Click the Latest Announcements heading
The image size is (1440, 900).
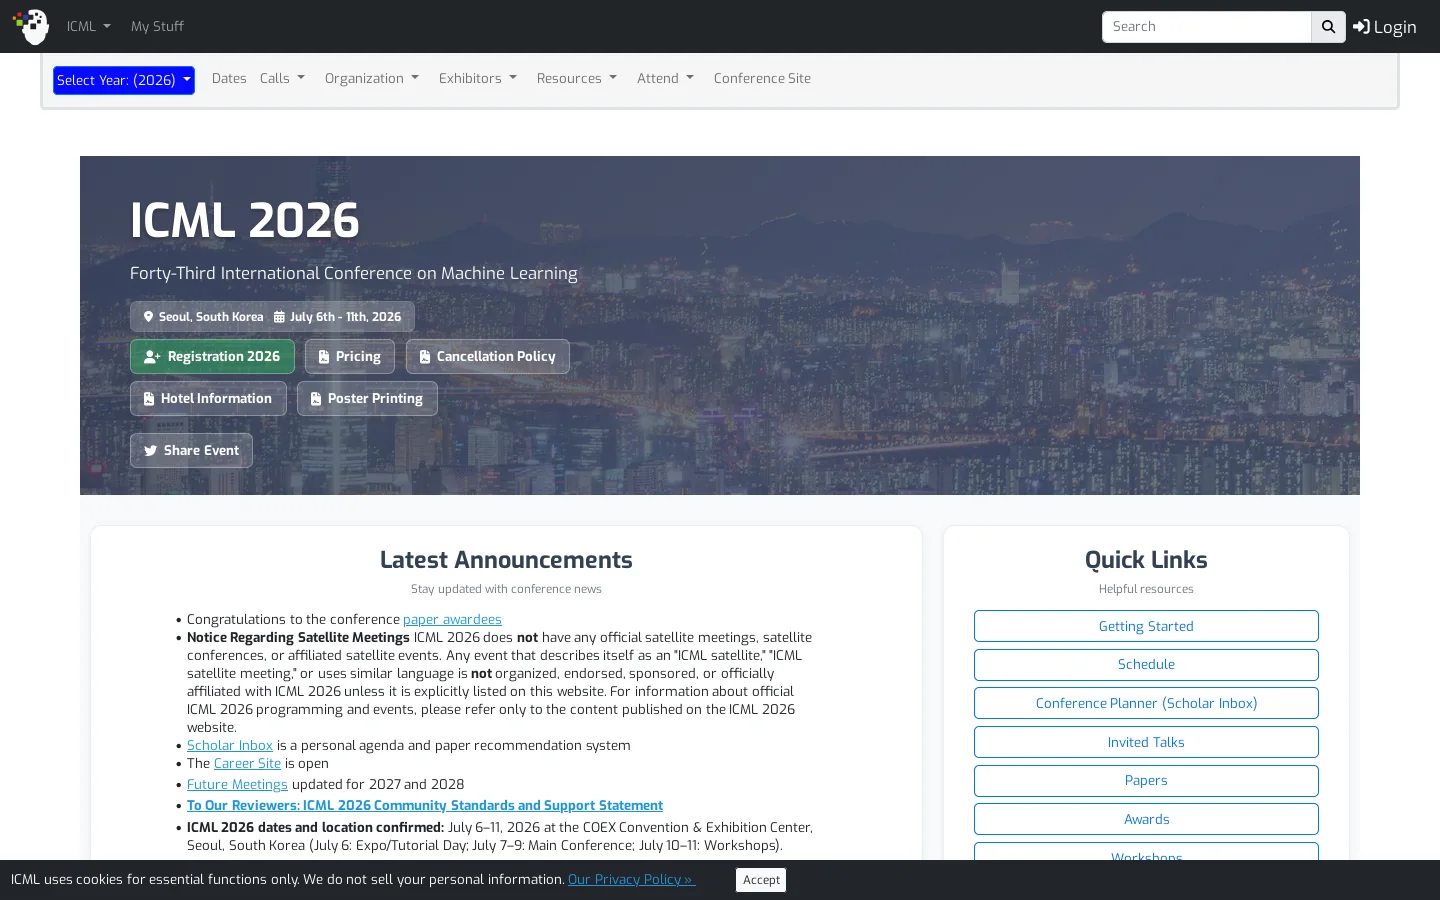[506, 560]
